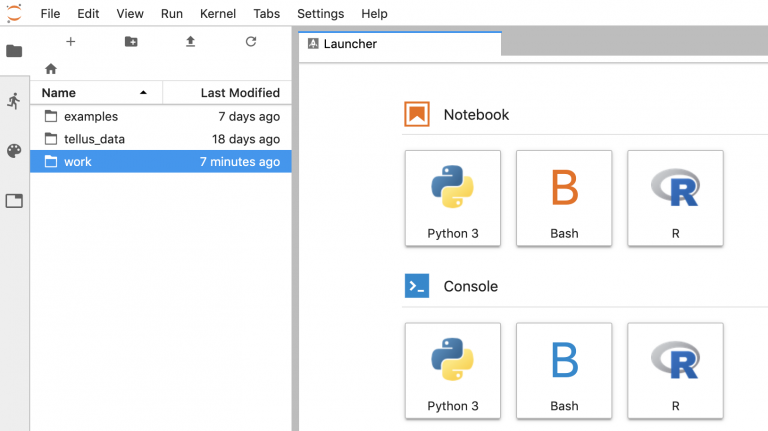768x431 pixels.
Task: Open the File Browser sidebar folder icon
Action: point(14,51)
